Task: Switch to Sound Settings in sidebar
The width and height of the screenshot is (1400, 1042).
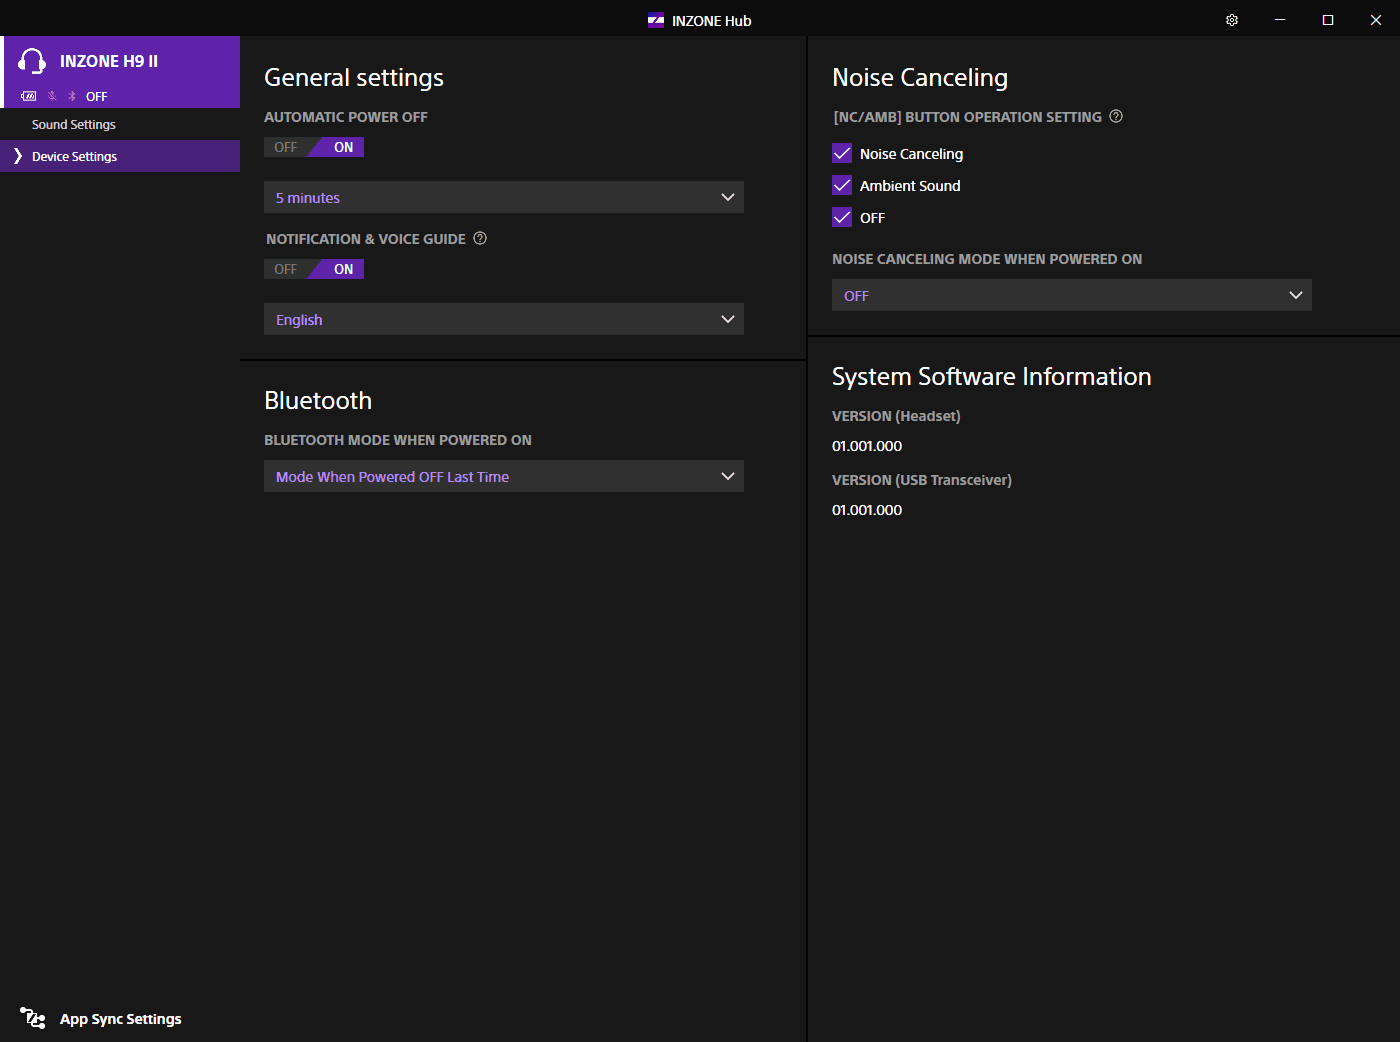Action: coord(74,124)
